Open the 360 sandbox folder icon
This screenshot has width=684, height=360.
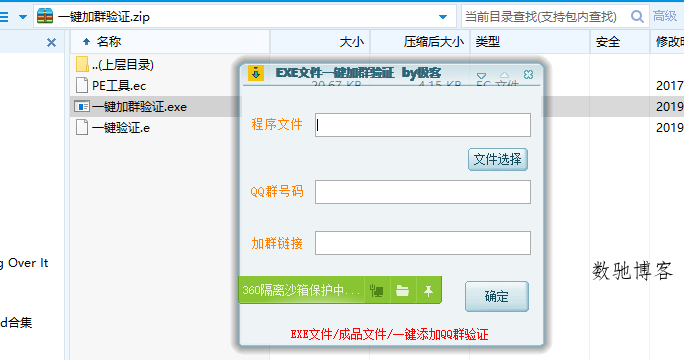pyautogui.click(x=402, y=290)
